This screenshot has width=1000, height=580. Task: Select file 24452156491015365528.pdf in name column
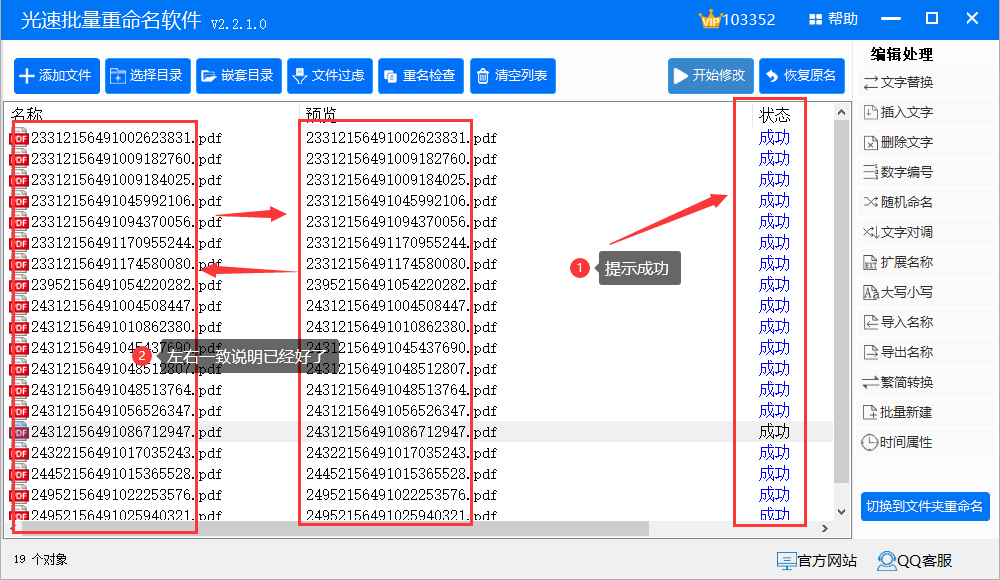point(126,474)
